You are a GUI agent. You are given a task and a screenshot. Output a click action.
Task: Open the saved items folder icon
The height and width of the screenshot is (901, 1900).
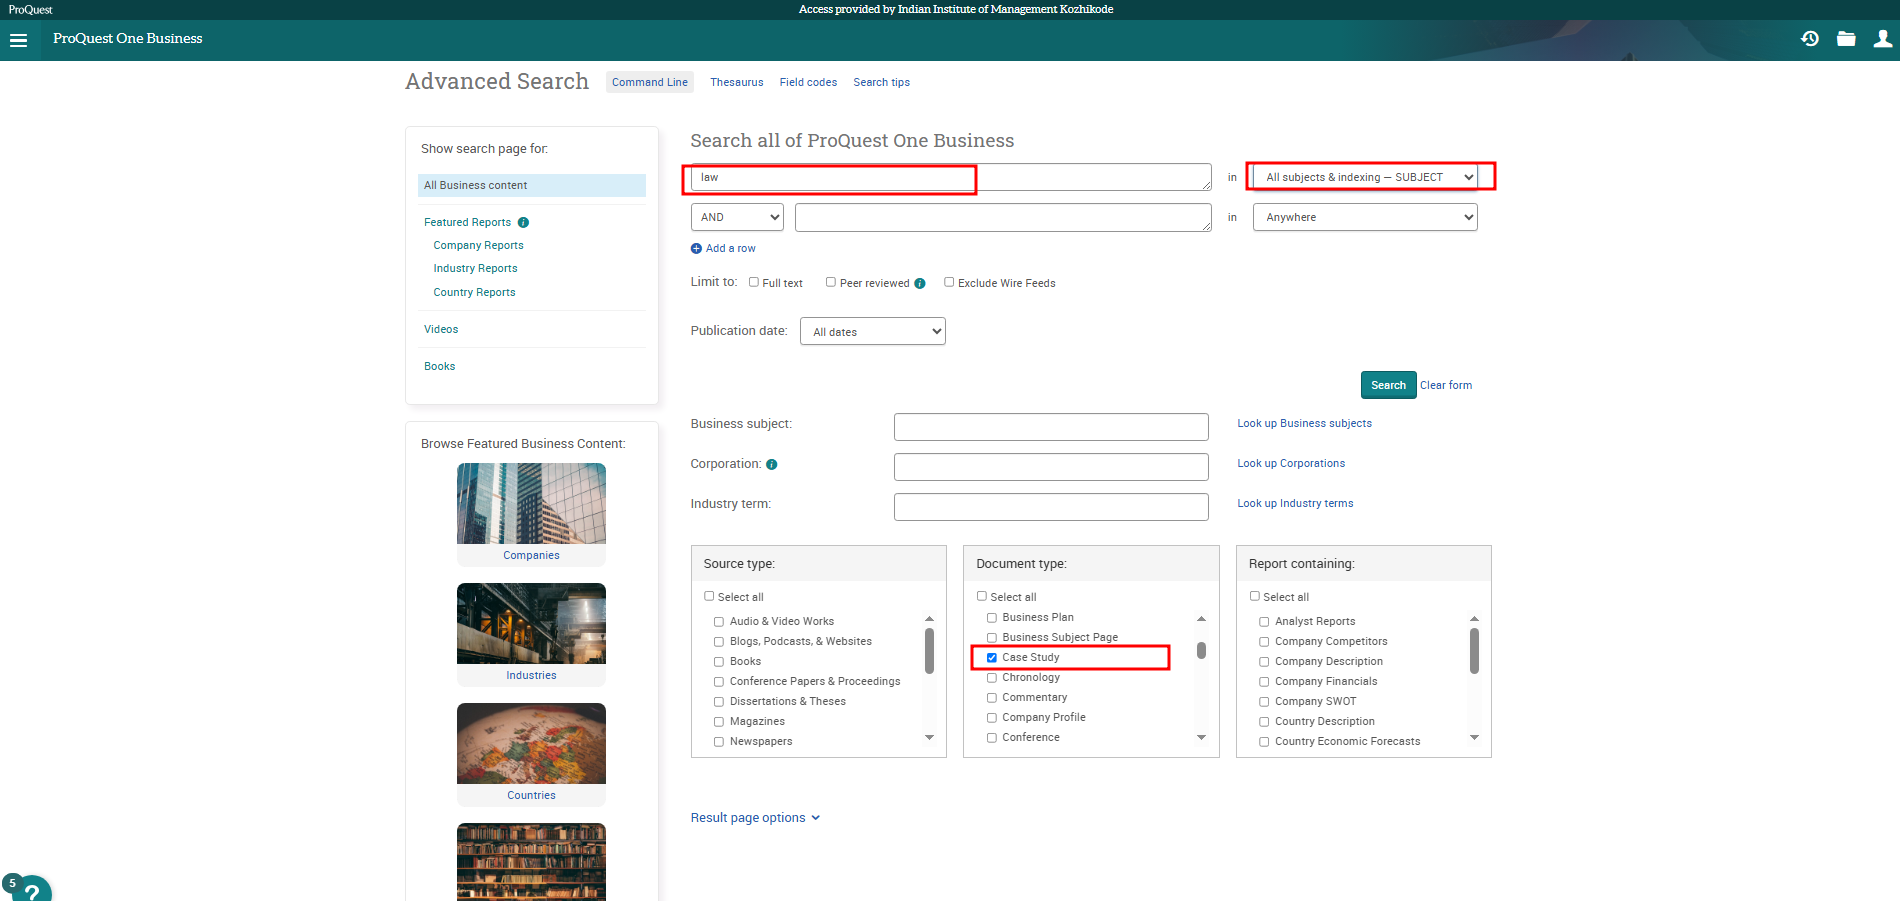click(1846, 39)
